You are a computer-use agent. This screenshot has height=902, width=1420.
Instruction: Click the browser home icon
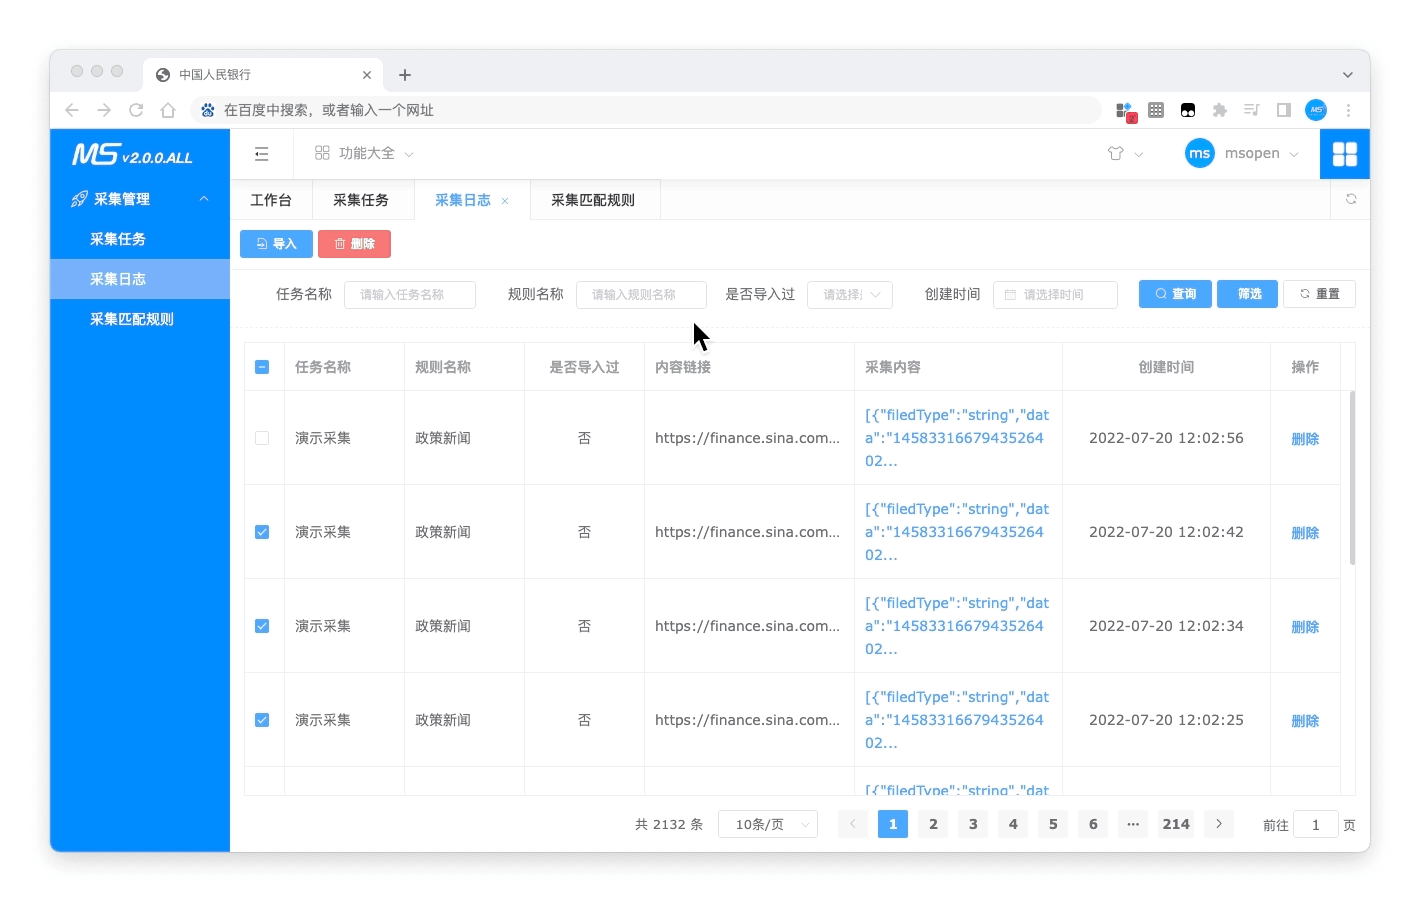pyautogui.click(x=168, y=110)
